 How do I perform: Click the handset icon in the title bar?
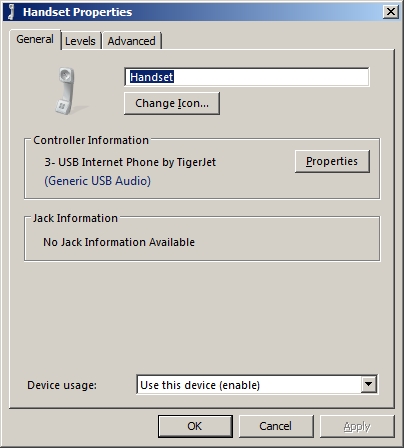point(12,12)
